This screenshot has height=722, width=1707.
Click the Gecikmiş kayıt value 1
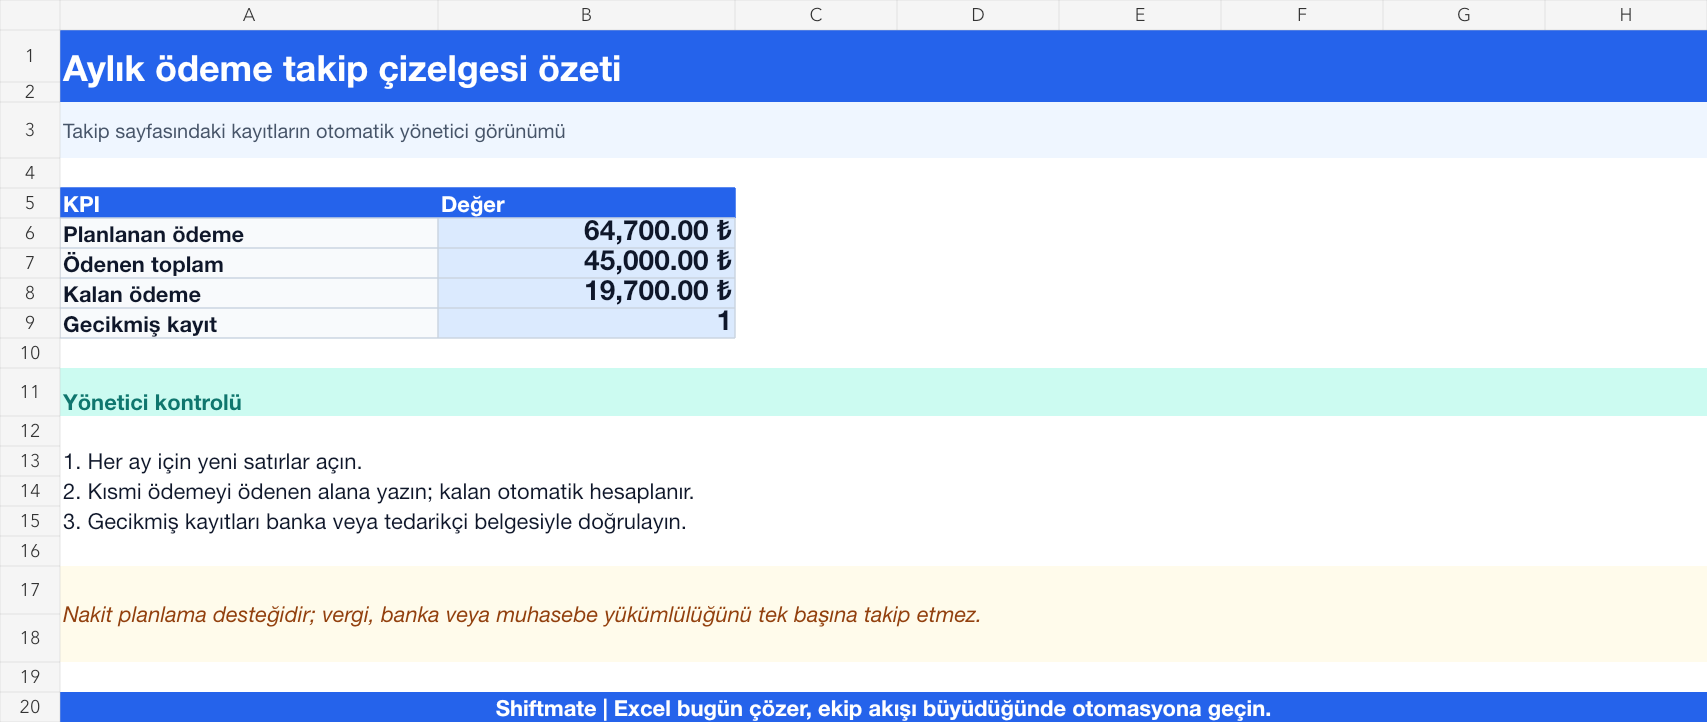tap(586, 323)
